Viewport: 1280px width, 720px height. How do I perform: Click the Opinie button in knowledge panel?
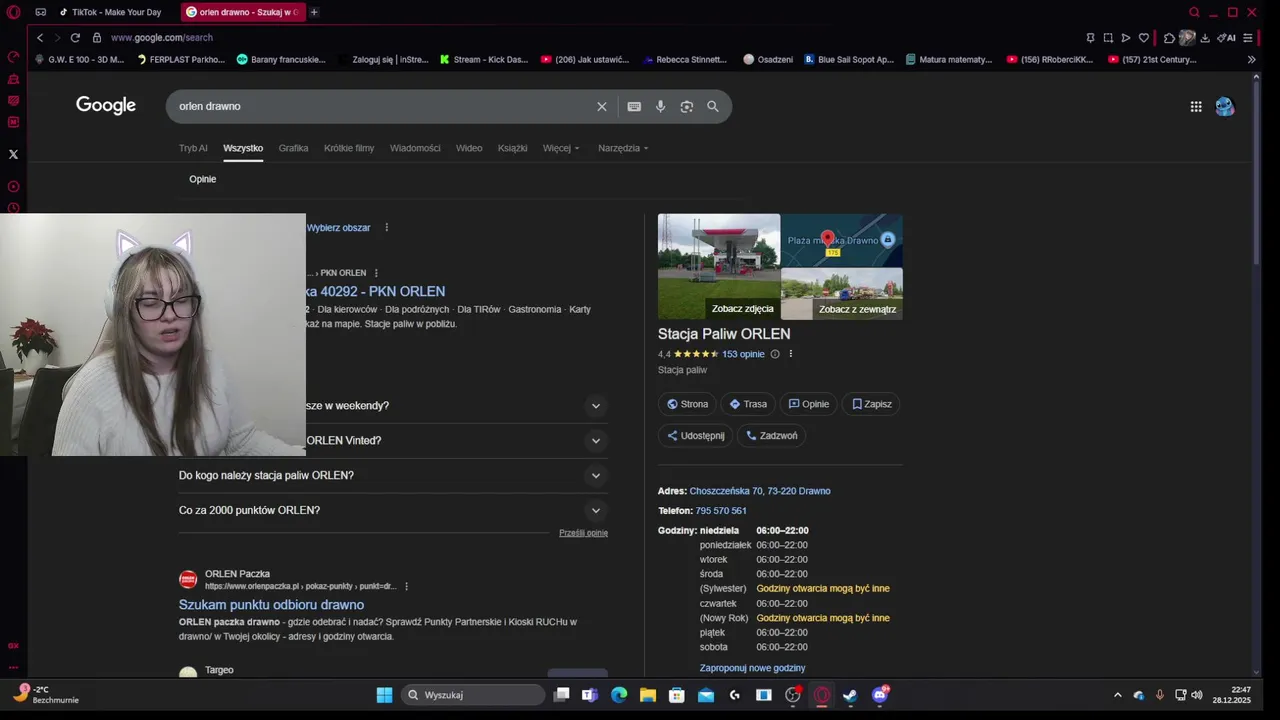click(x=808, y=404)
